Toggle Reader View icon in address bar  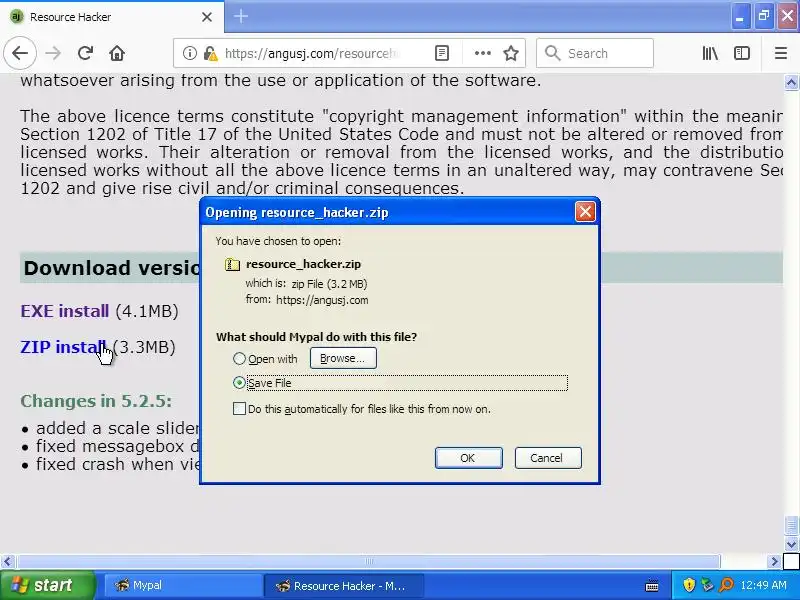pos(442,53)
